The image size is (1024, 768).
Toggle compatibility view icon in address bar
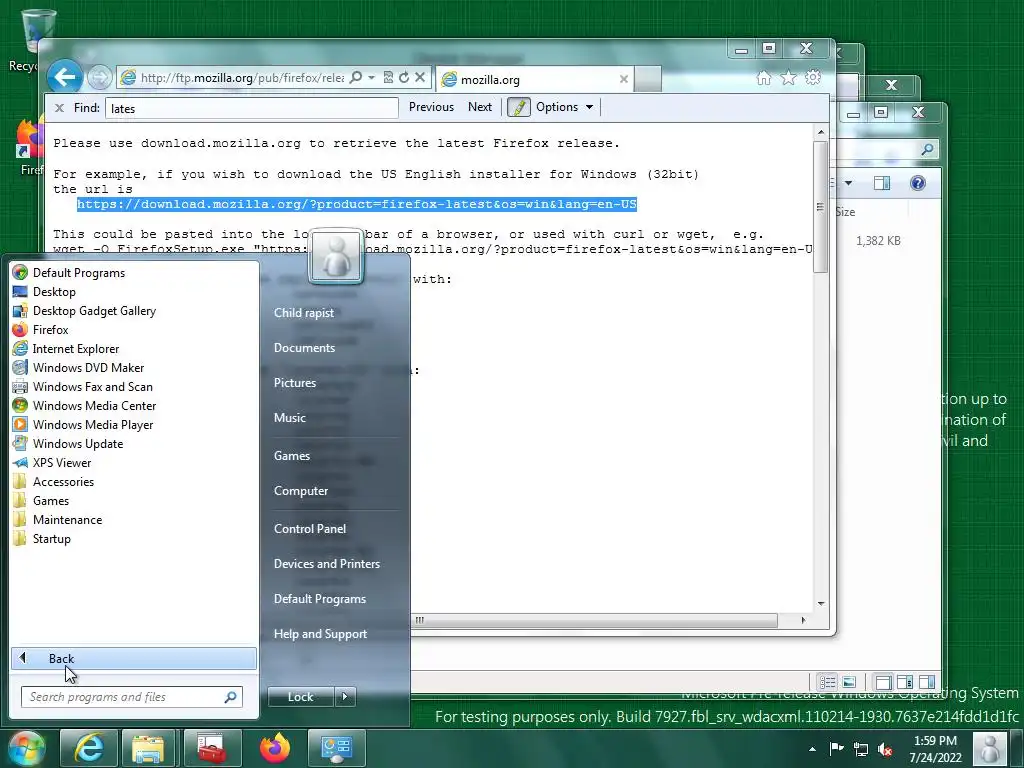[388, 78]
